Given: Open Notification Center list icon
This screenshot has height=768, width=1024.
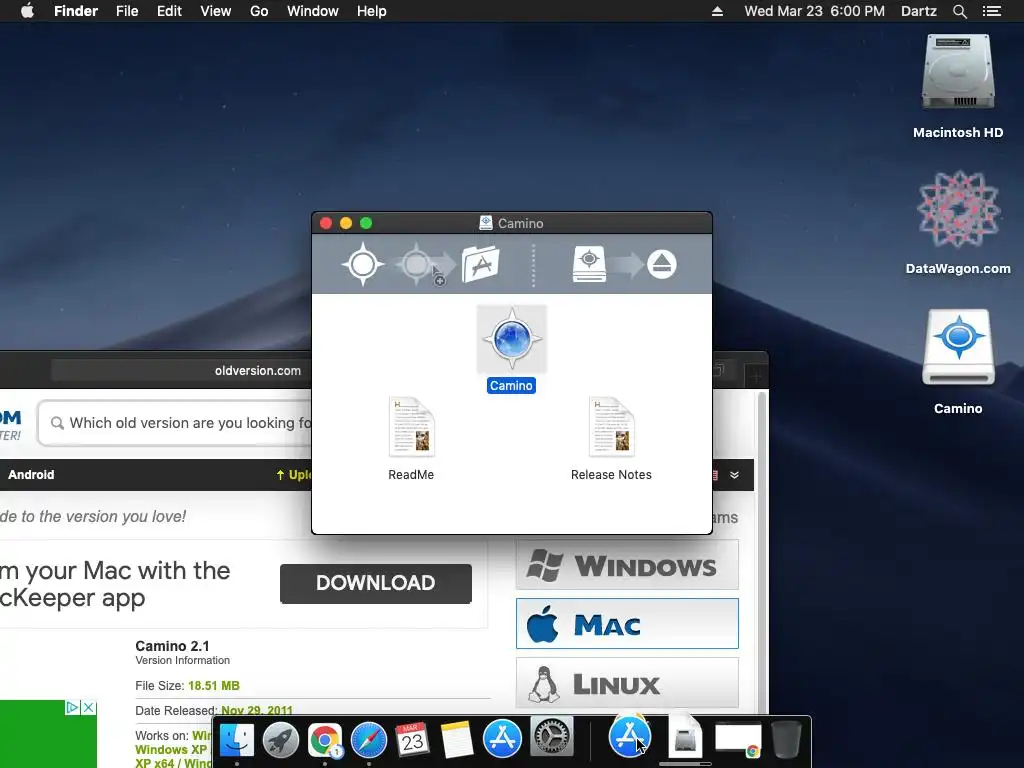Looking at the screenshot, I should pyautogui.click(x=991, y=11).
